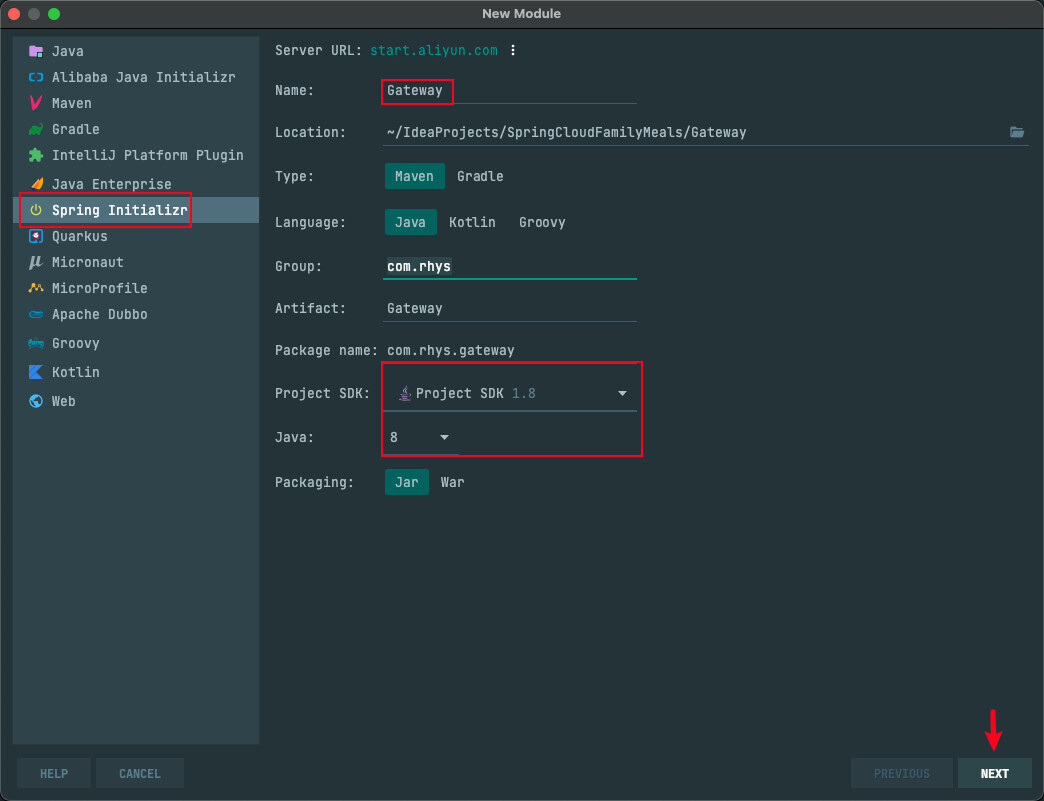This screenshot has height=801, width=1044.
Task: Click the HELP button
Action: (54, 773)
